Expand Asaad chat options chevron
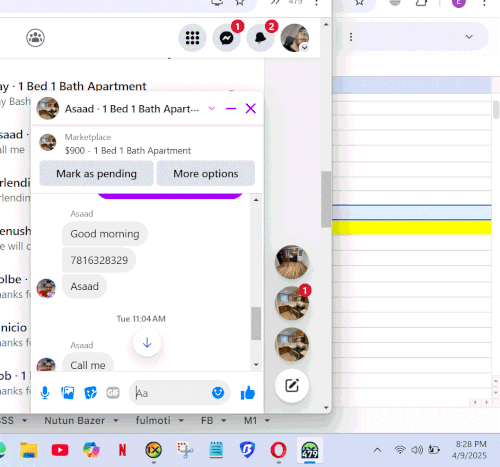The image size is (500, 467). click(x=211, y=108)
